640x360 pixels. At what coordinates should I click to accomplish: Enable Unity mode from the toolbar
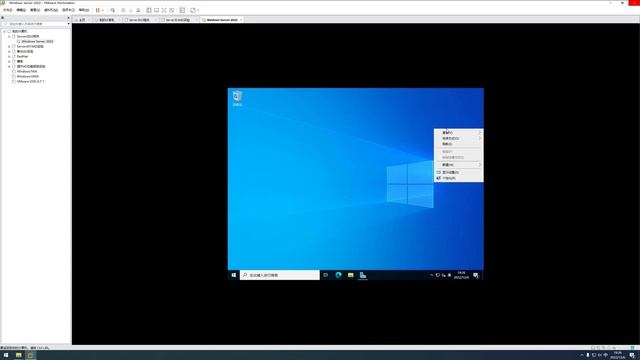coord(171,10)
